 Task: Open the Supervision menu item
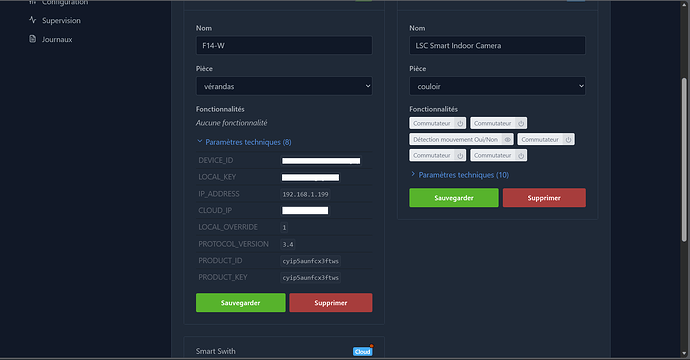(55, 20)
